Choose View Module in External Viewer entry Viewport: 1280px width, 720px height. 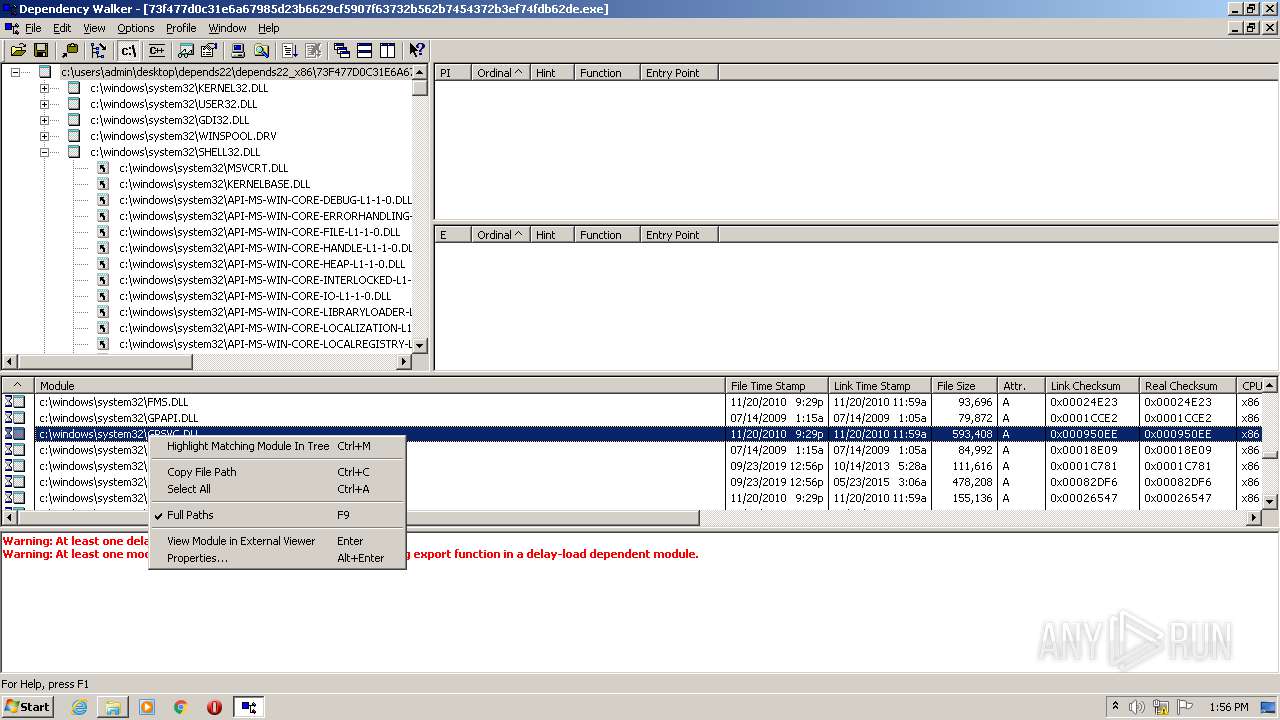pyautogui.click(x=277, y=541)
